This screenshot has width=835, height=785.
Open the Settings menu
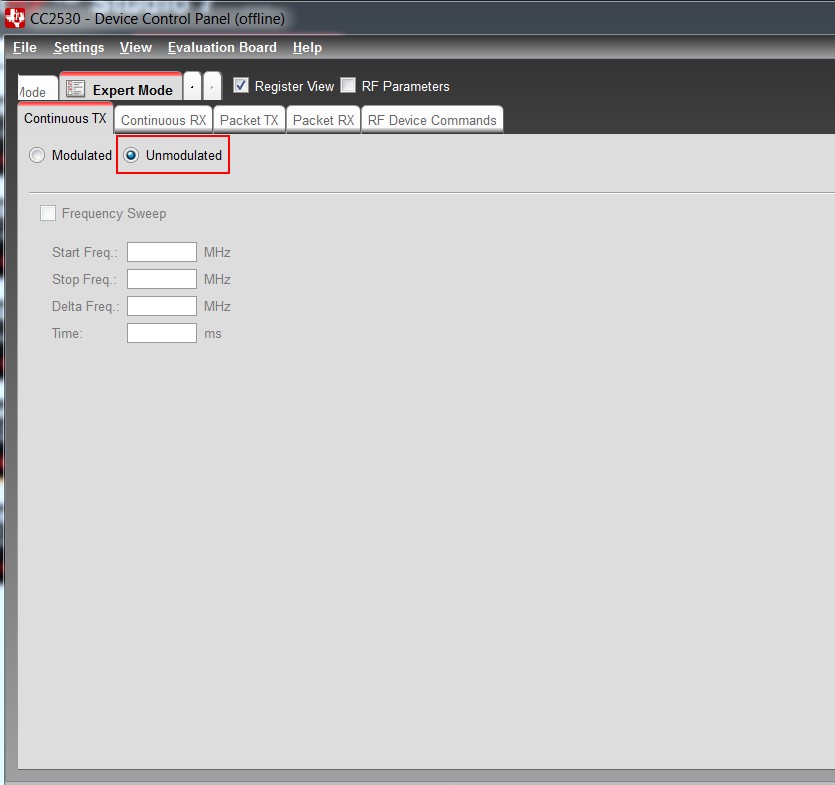point(79,47)
